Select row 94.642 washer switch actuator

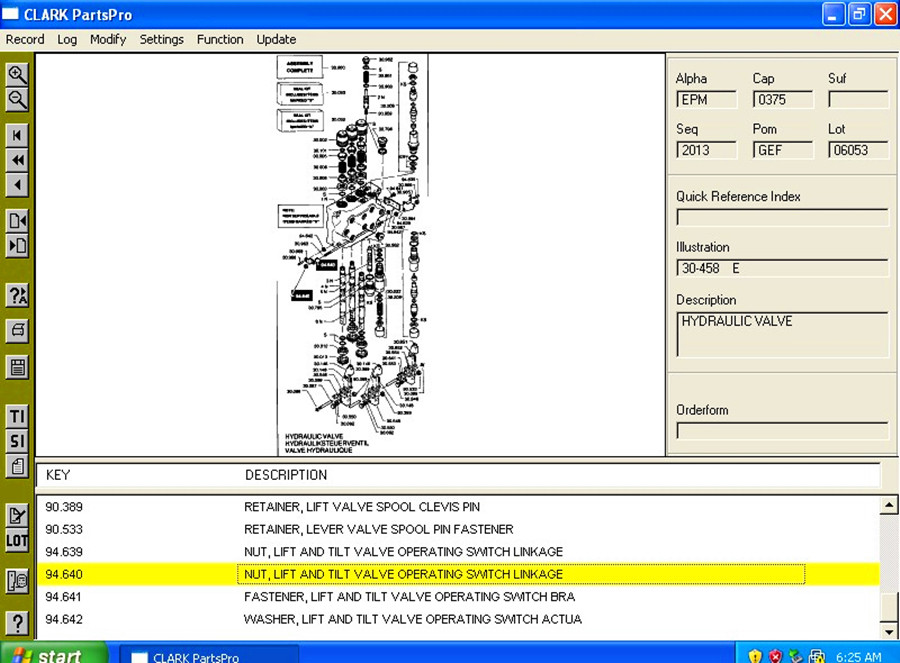tap(458, 619)
